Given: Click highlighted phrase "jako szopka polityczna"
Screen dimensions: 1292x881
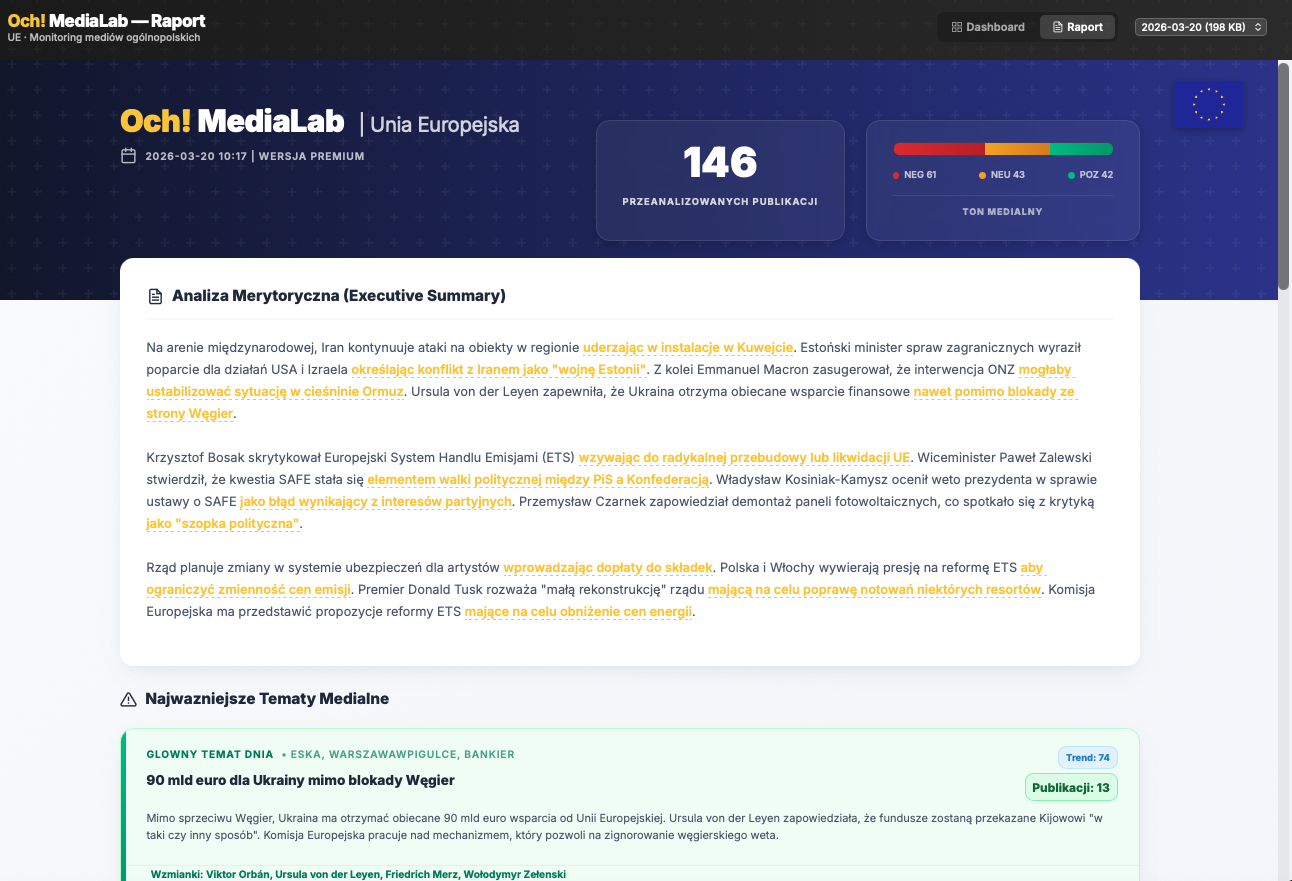Looking at the screenshot, I should tap(223, 523).
